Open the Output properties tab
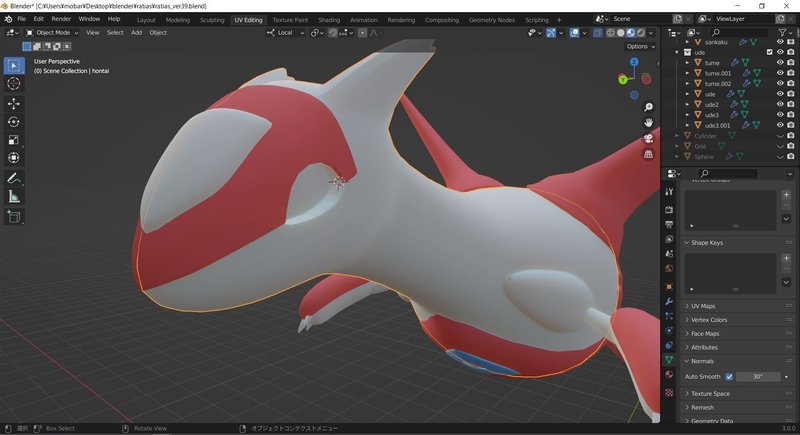The height and width of the screenshot is (435, 800). (669, 224)
